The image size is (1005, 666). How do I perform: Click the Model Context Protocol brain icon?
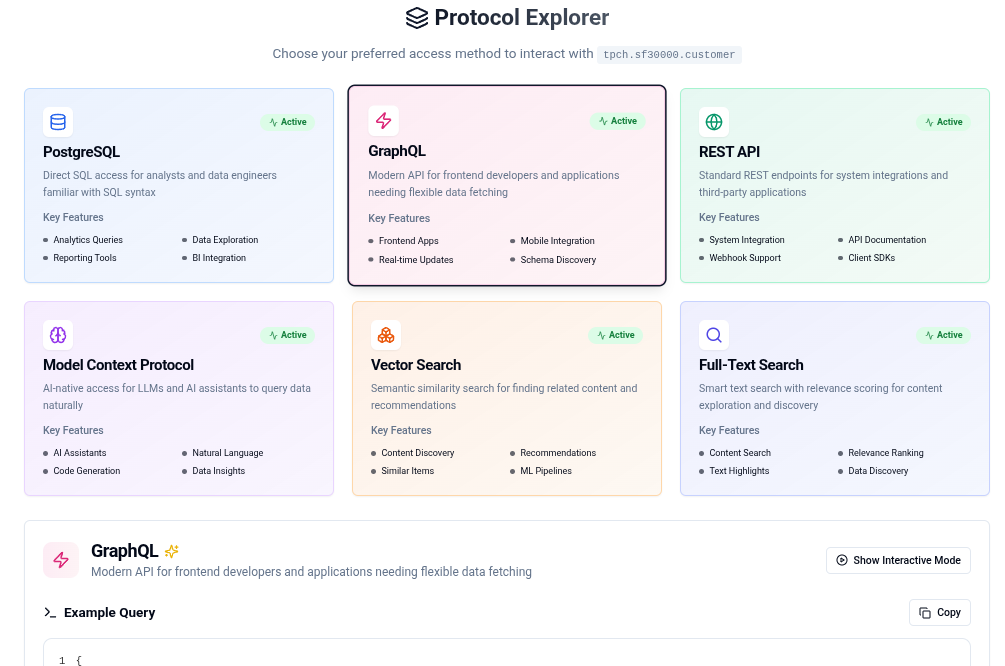[x=58, y=335]
